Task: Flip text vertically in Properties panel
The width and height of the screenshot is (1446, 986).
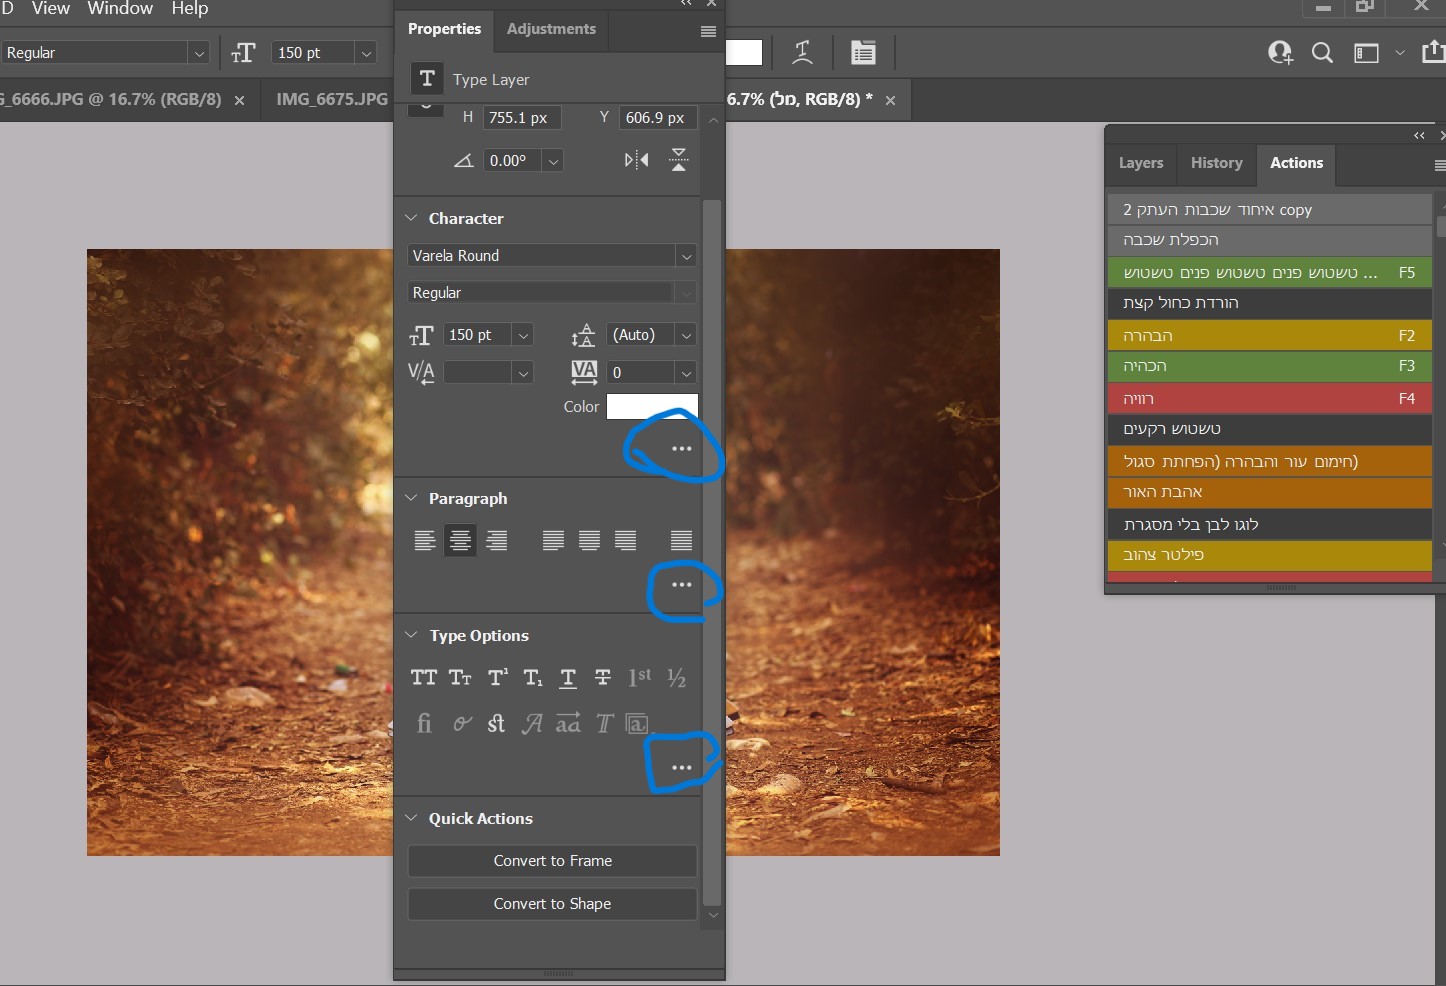Action: tap(679, 160)
